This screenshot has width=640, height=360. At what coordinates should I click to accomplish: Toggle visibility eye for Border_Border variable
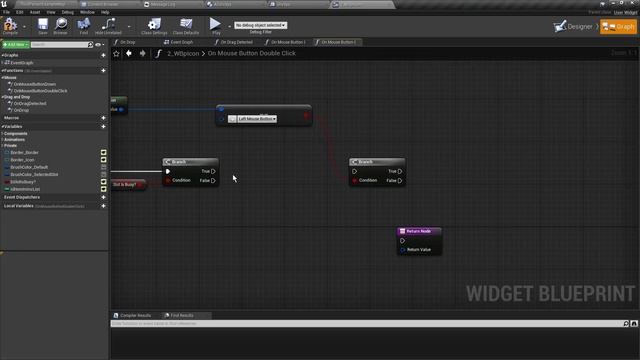point(104,153)
